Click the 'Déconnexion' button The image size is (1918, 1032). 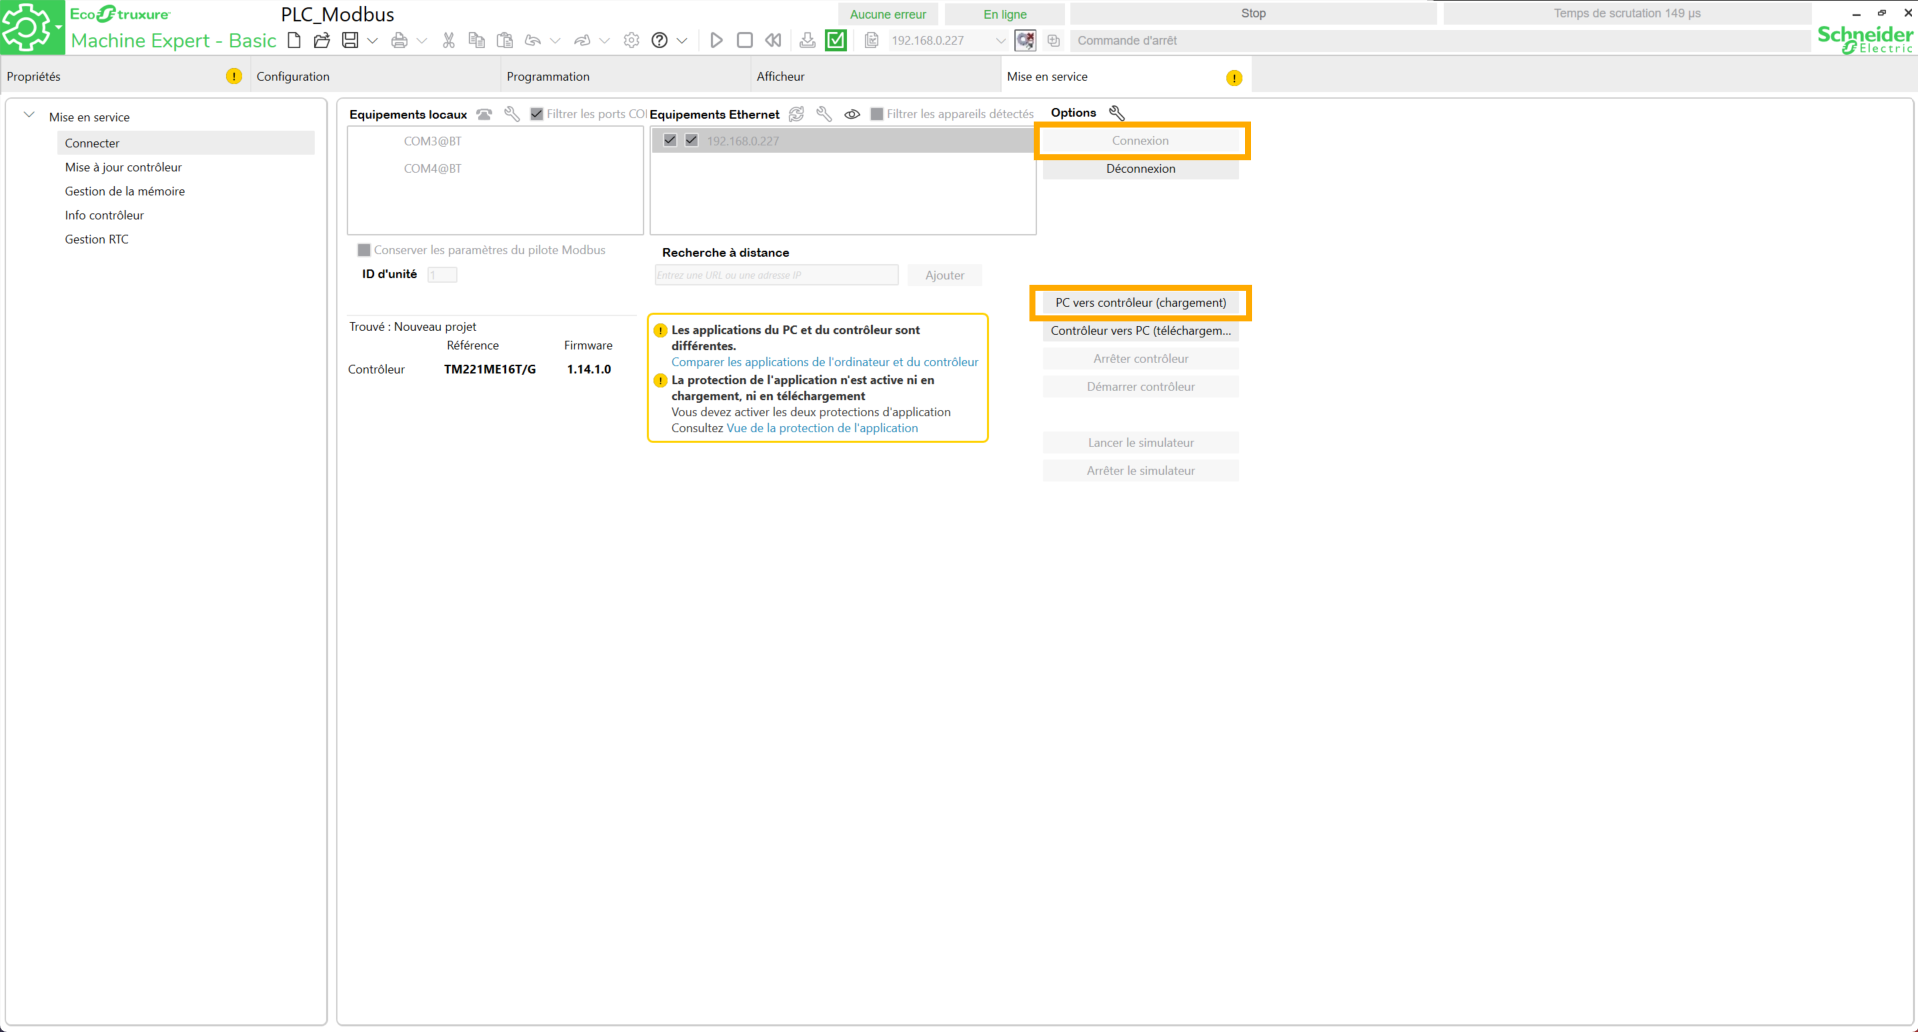[x=1140, y=169]
